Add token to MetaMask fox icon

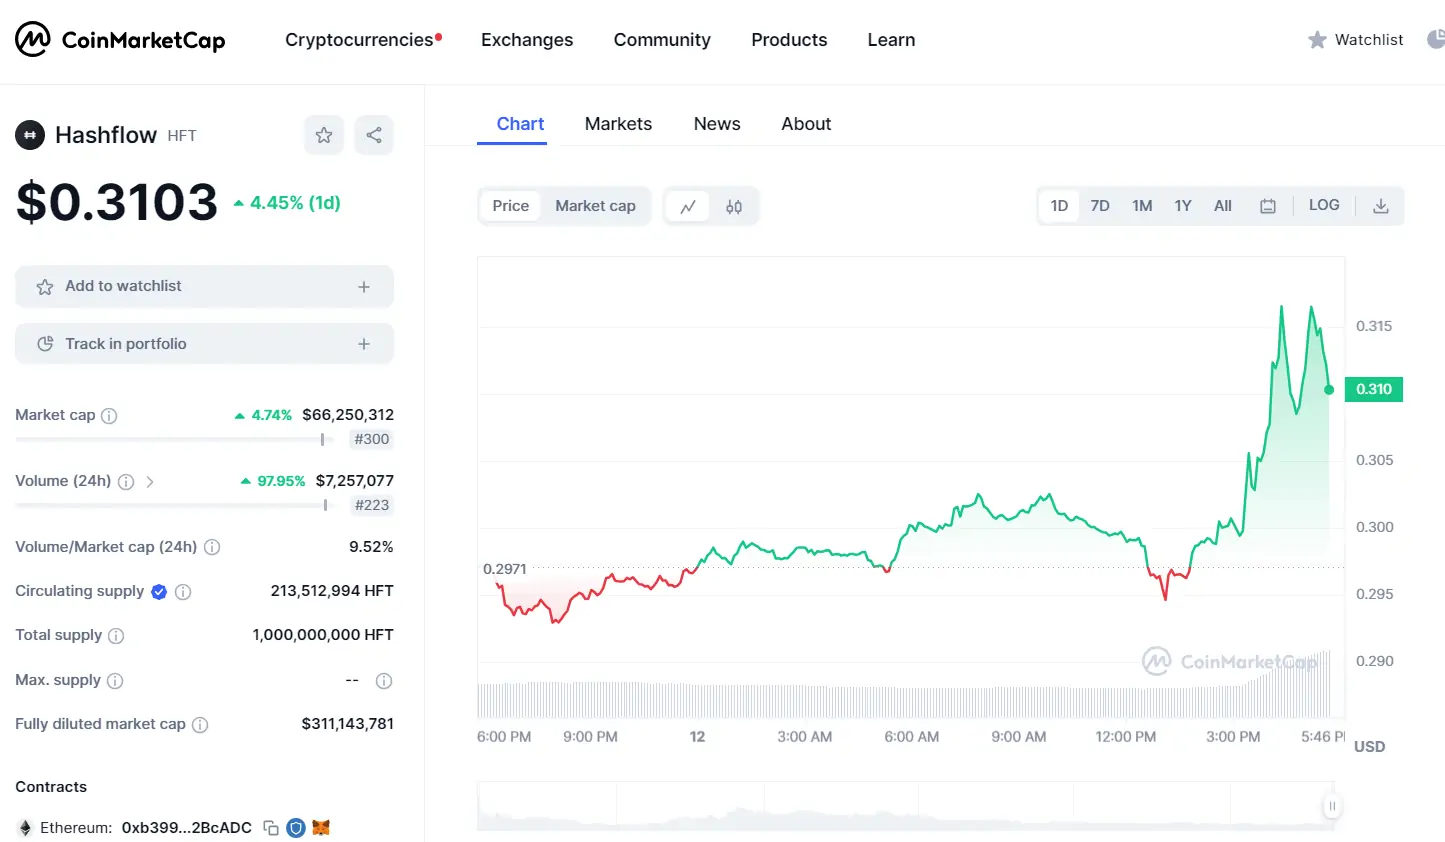tap(321, 828)
